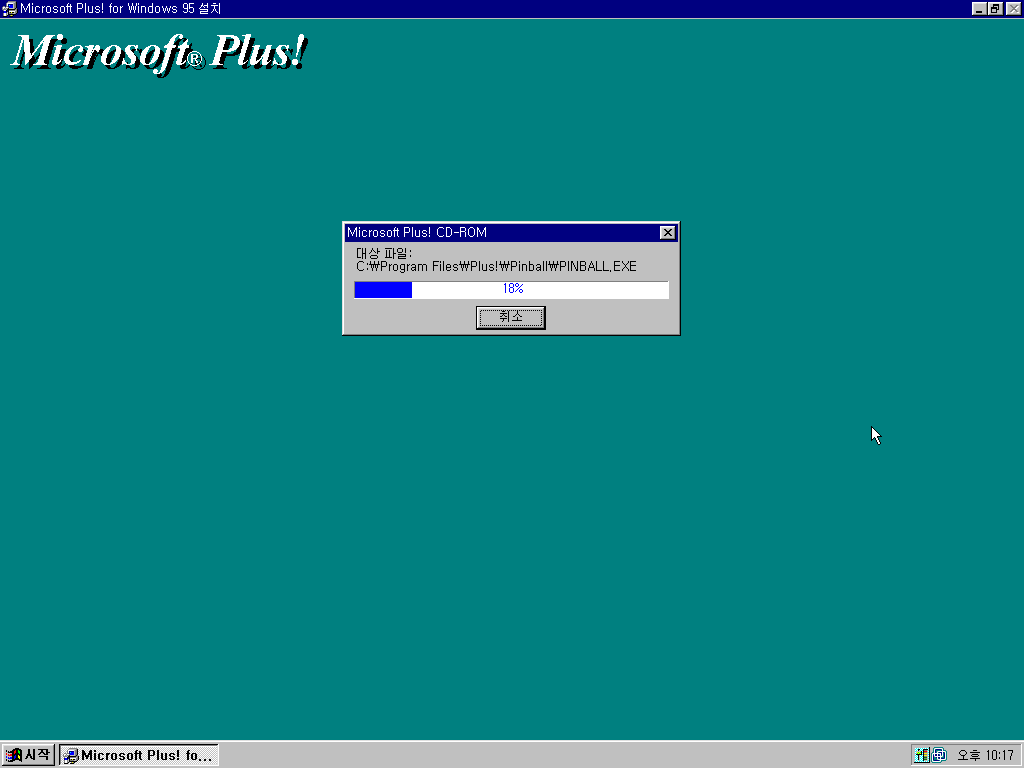1024x768 pixels.
Task: Click the setup icon in main title bar
Action: coord(9,8)
